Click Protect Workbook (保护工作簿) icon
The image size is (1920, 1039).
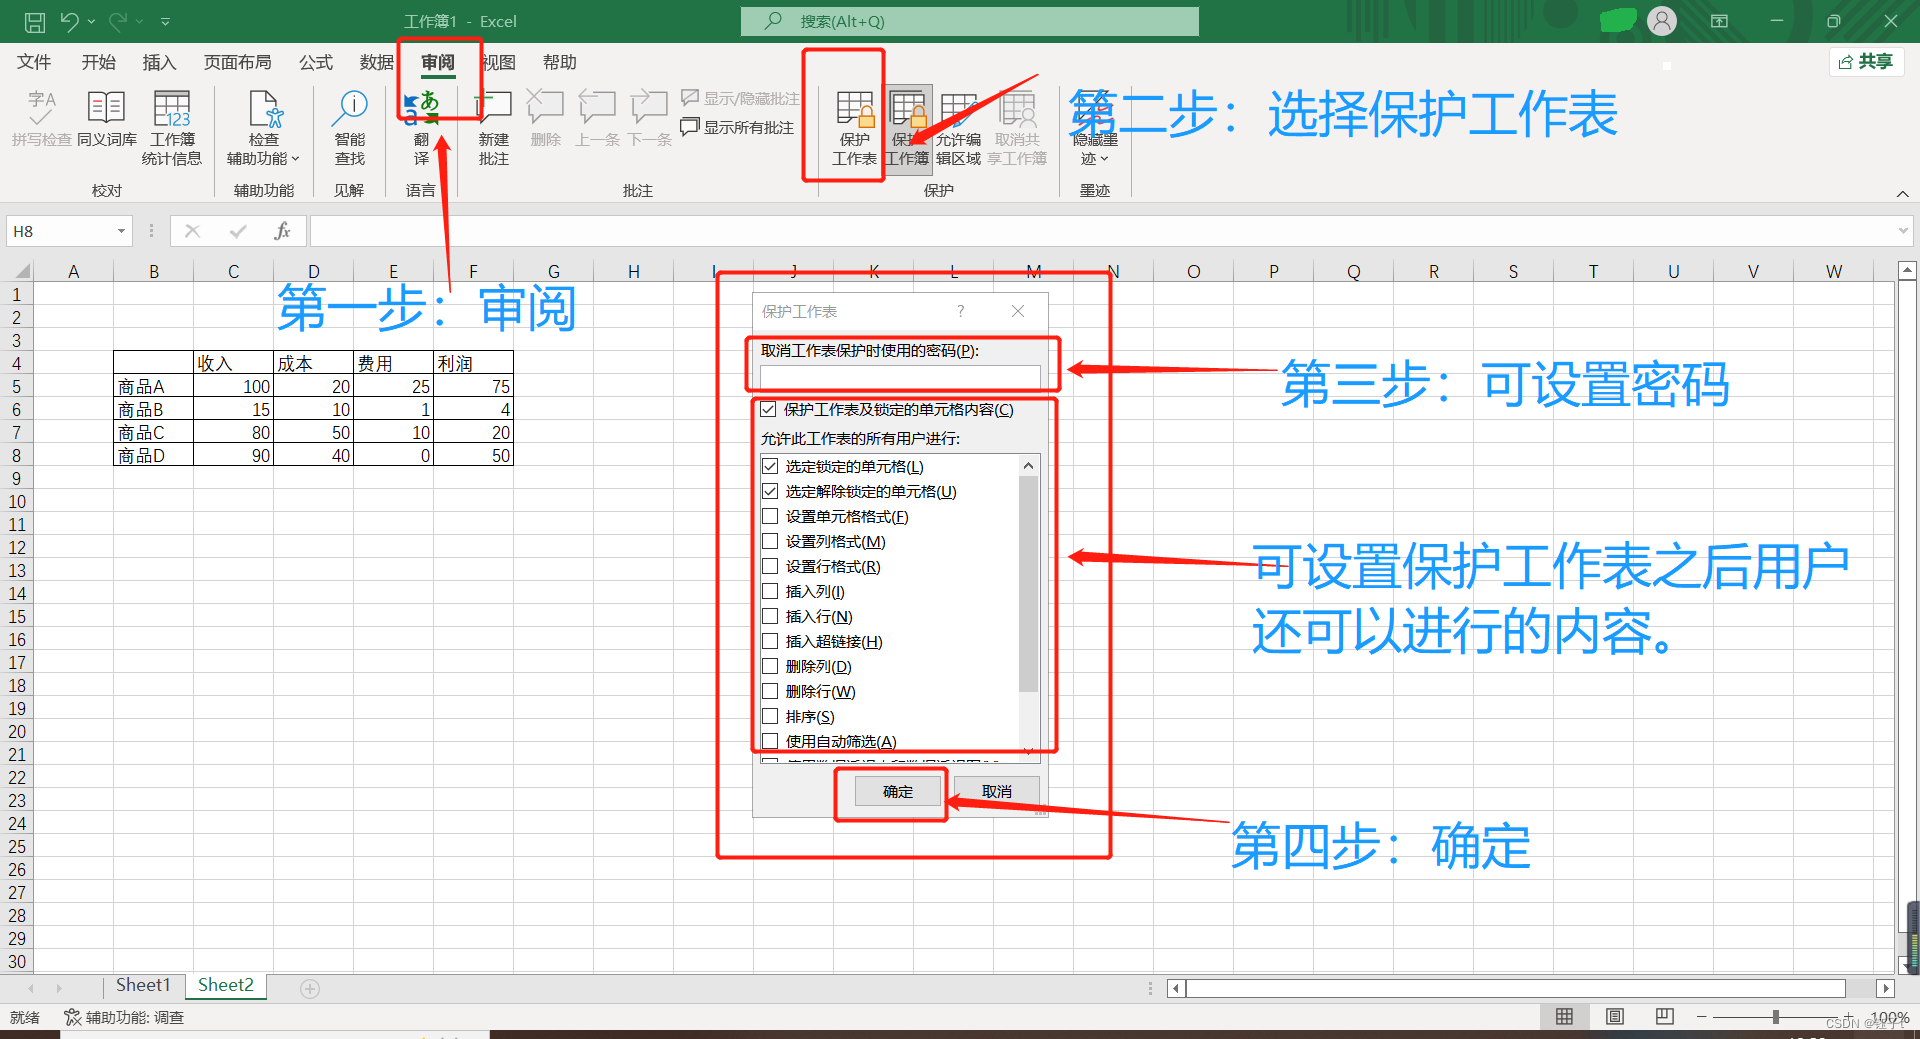[x=908, y=108]
